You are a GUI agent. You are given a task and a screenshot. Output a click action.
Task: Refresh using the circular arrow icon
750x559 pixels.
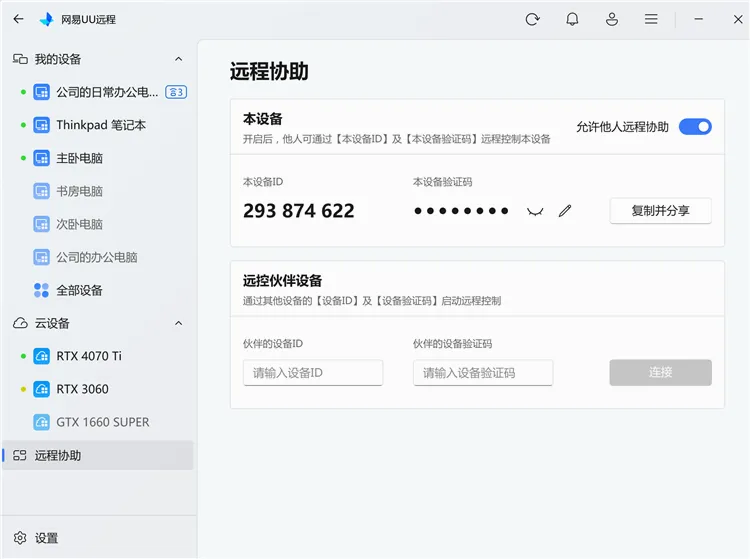[x=532, y=19]
